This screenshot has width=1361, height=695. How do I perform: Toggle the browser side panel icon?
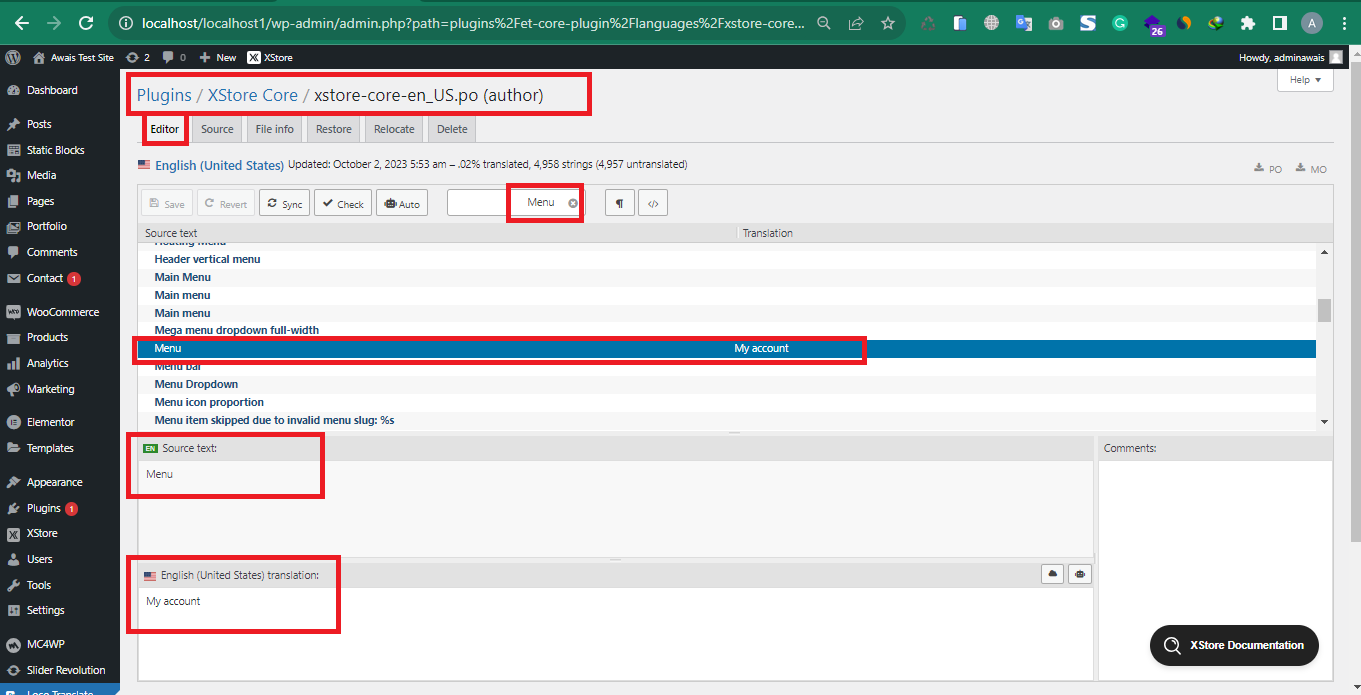1279,23
